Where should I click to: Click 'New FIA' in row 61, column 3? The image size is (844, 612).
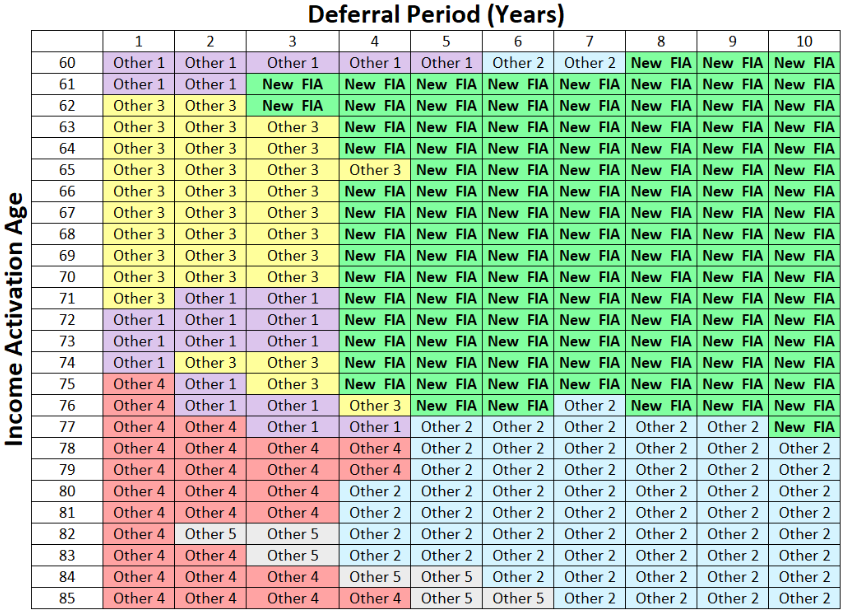[293, 85]
